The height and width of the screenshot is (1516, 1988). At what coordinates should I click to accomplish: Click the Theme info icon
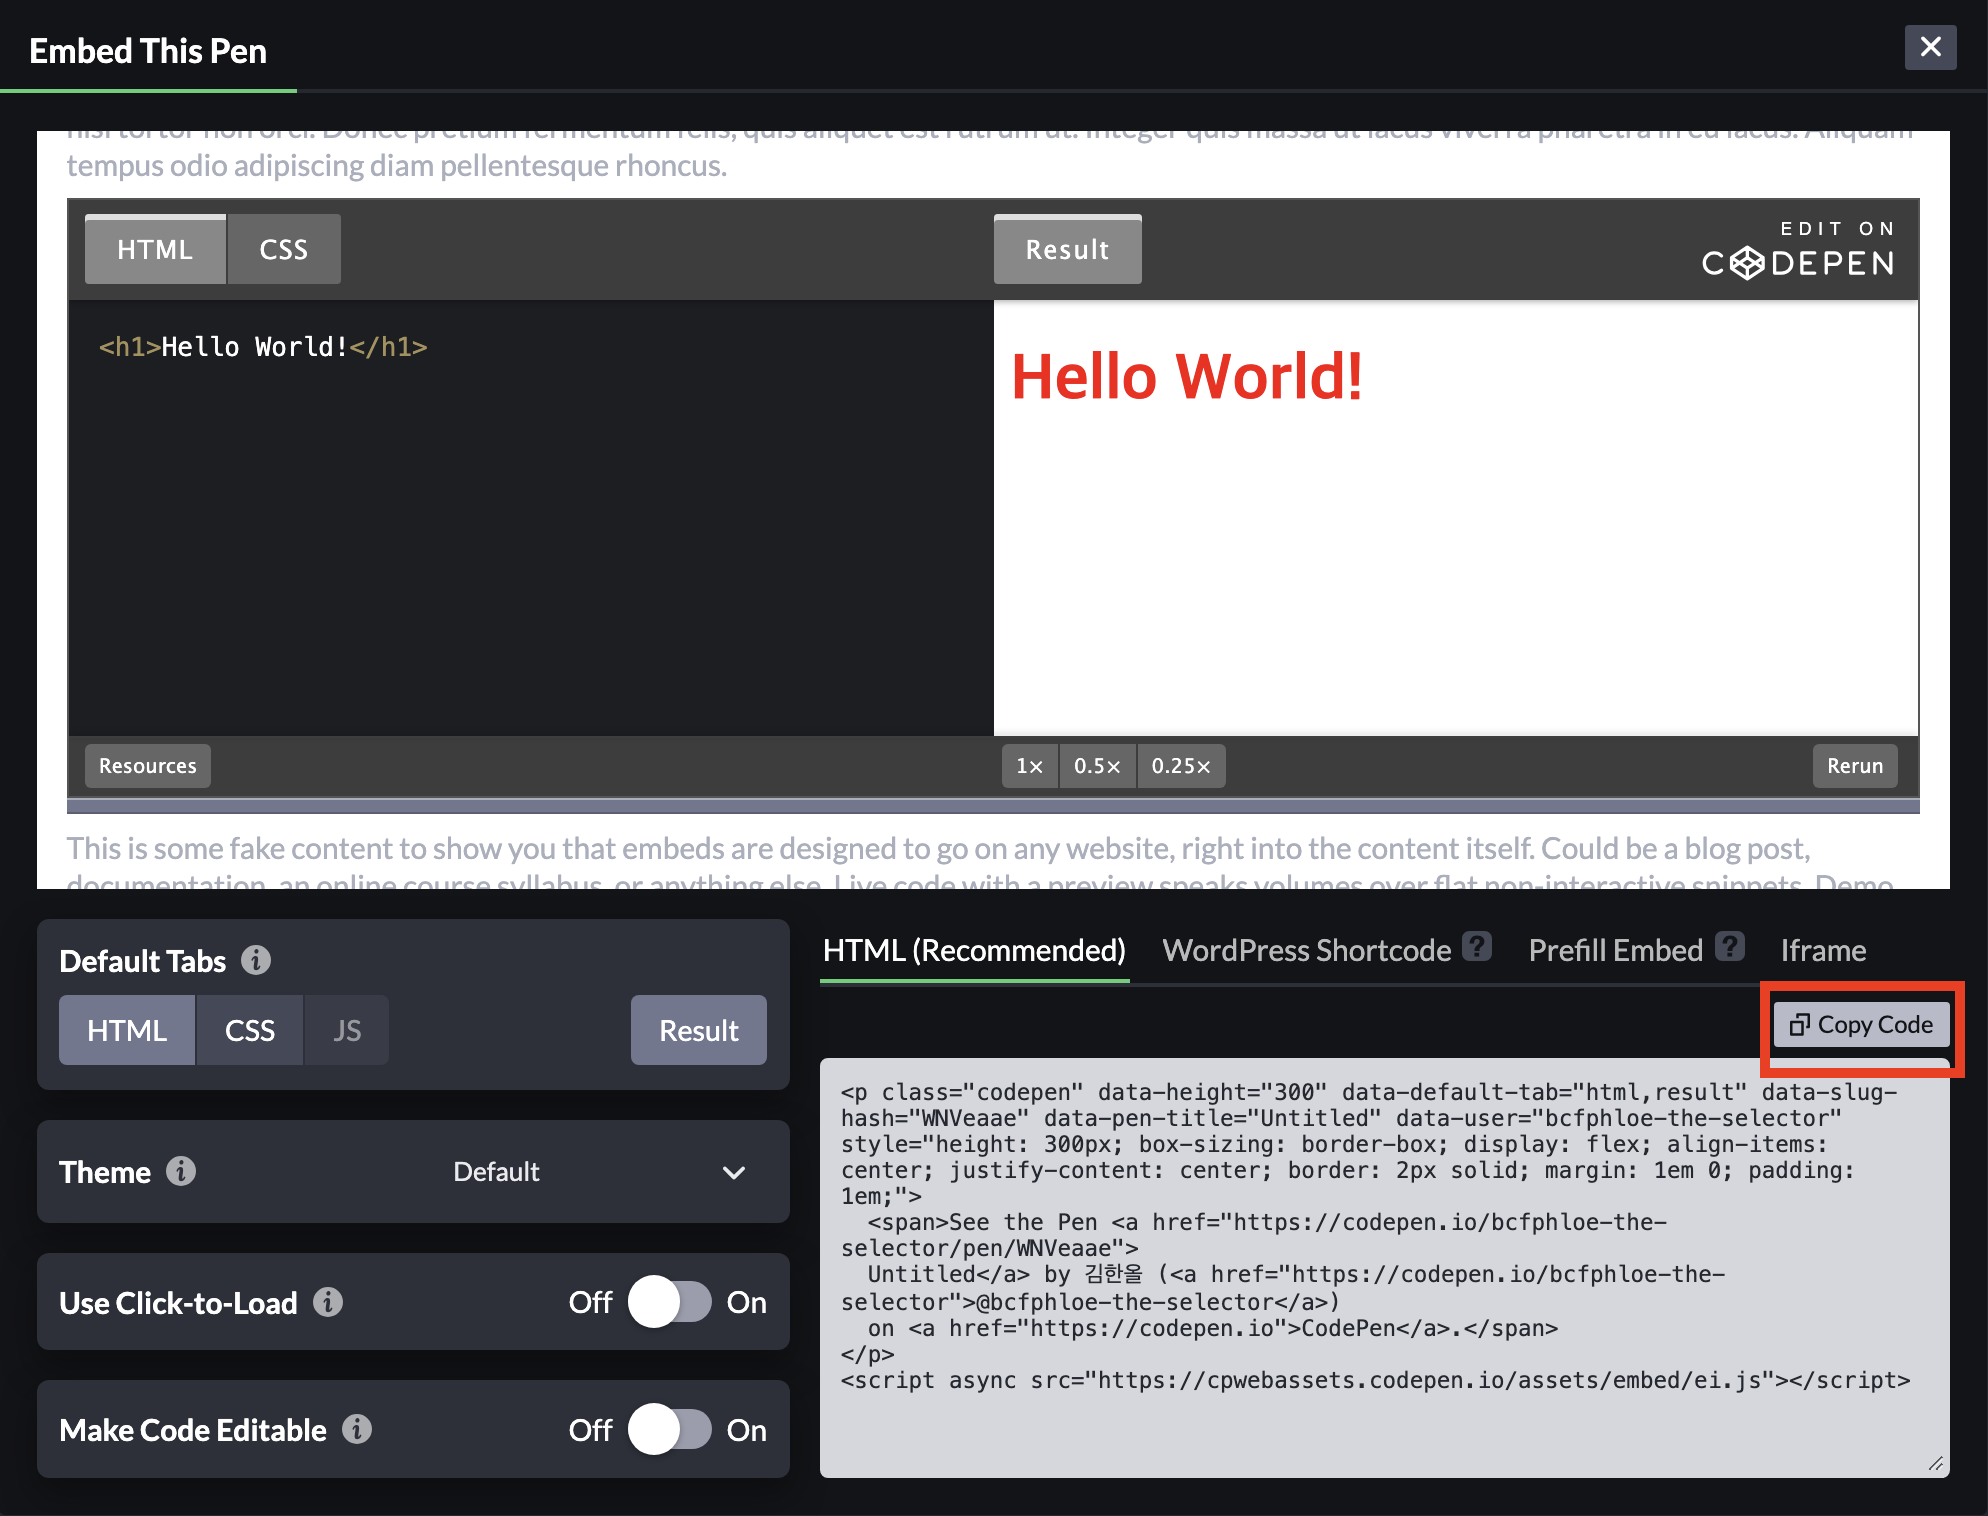tap(181, 1171)
